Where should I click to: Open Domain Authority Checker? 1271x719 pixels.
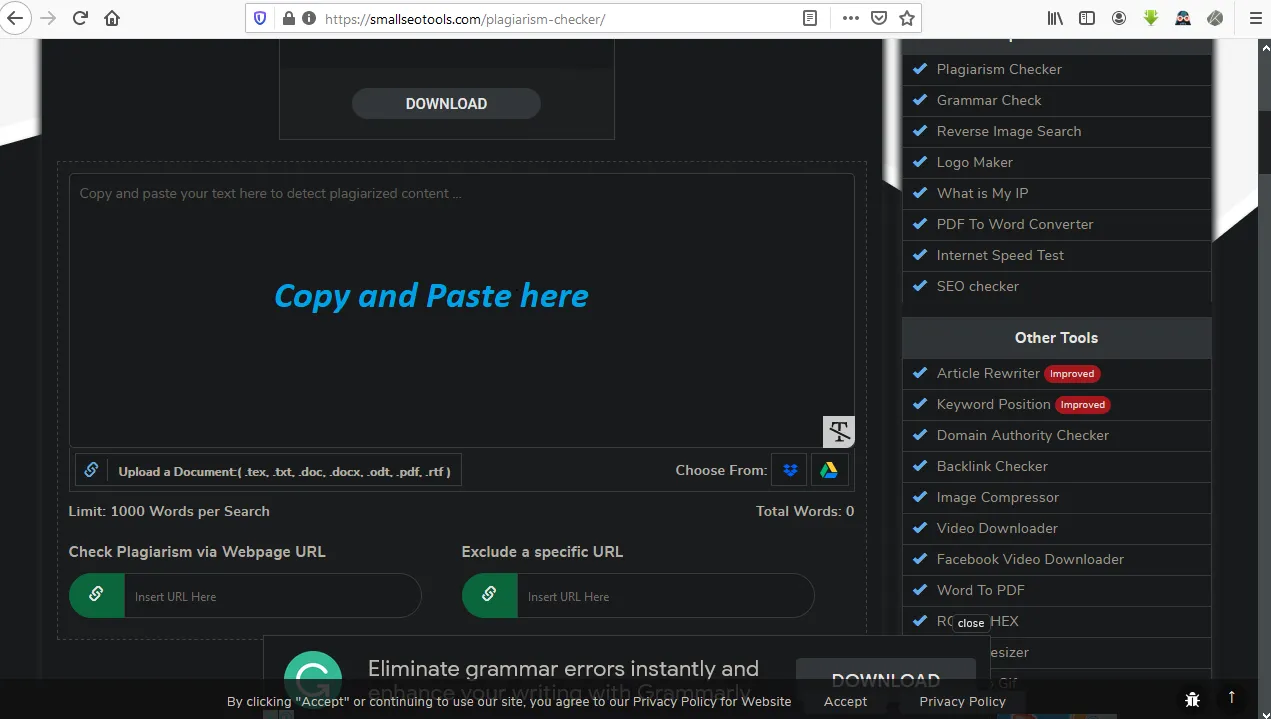[x=1023, y=435]
